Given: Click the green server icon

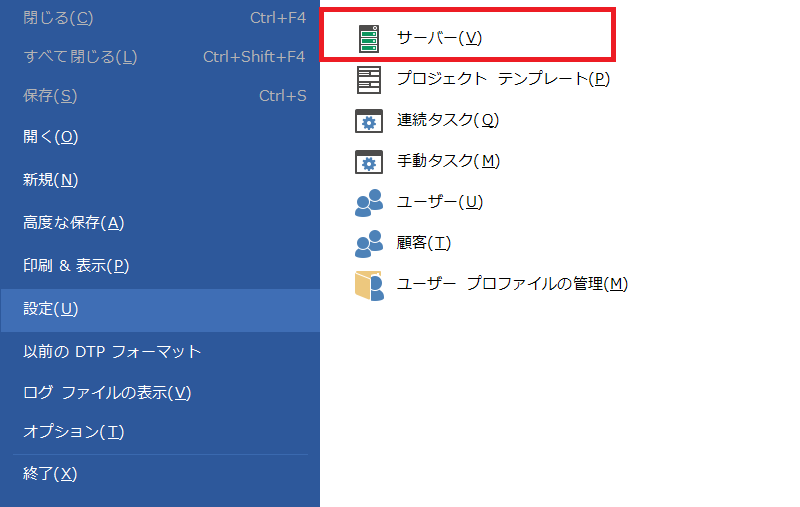Looking at the screenshot, I should [369, 38].
